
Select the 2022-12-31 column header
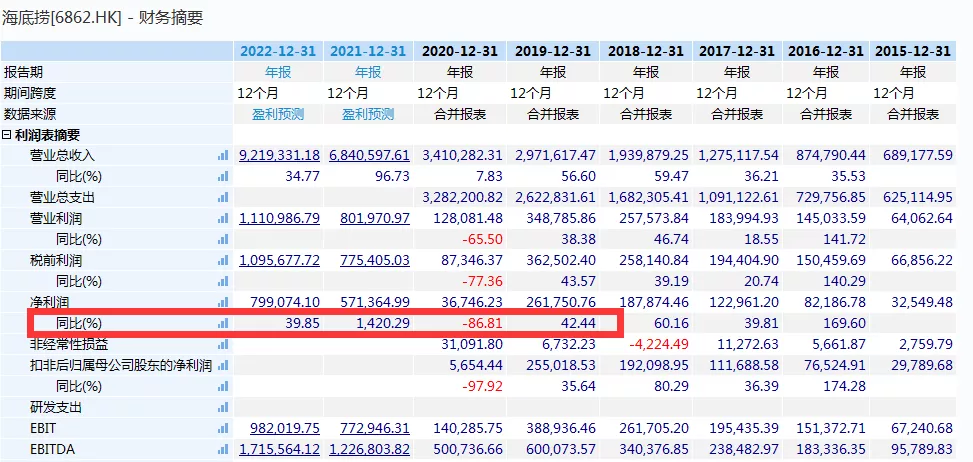tap(279, 51)
